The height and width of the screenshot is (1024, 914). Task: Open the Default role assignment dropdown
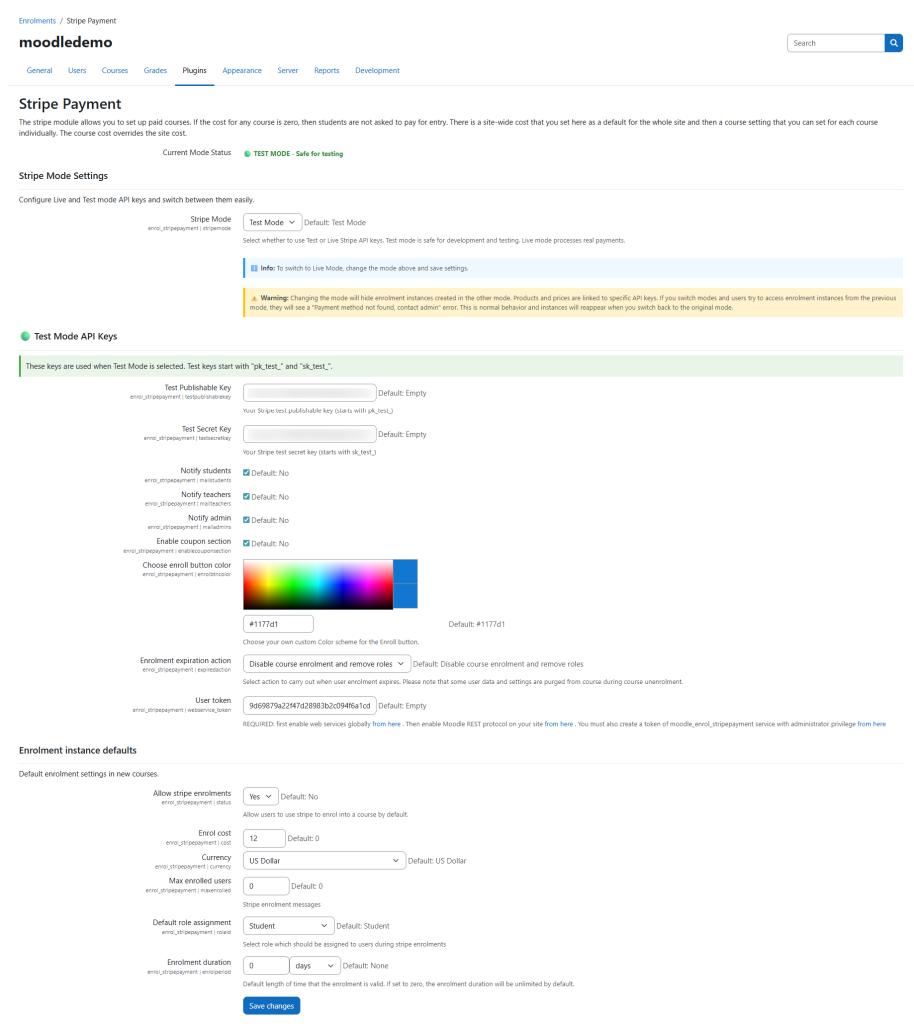288,926
